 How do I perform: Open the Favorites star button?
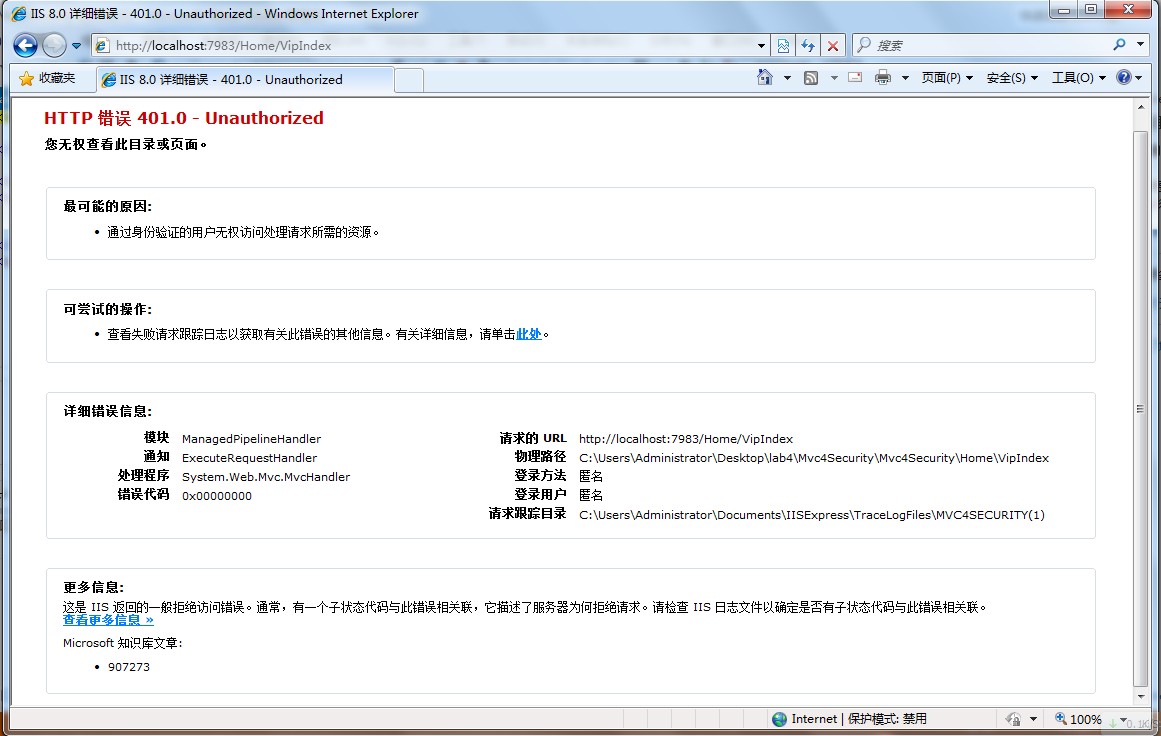47,78
